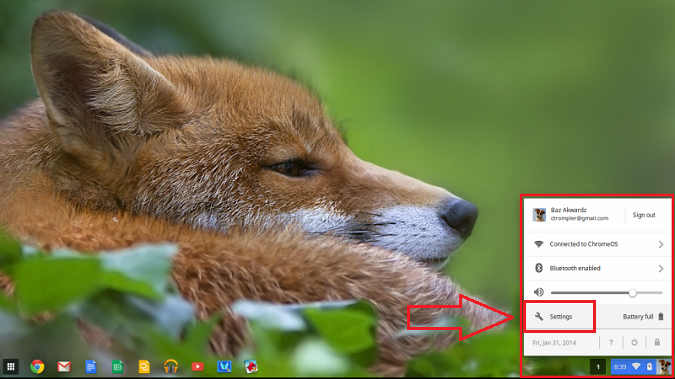Open Google Slides shelf icon
The height and width of the screenshot is (379, 675).
(144, 367)
